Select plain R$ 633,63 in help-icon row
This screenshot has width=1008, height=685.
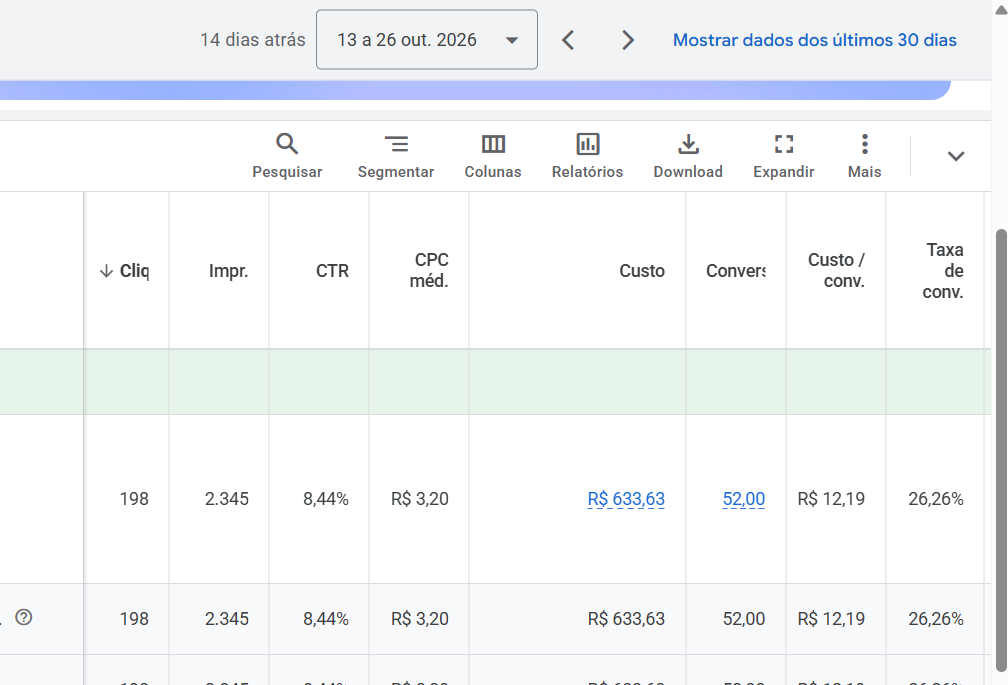tap(626, 619)
